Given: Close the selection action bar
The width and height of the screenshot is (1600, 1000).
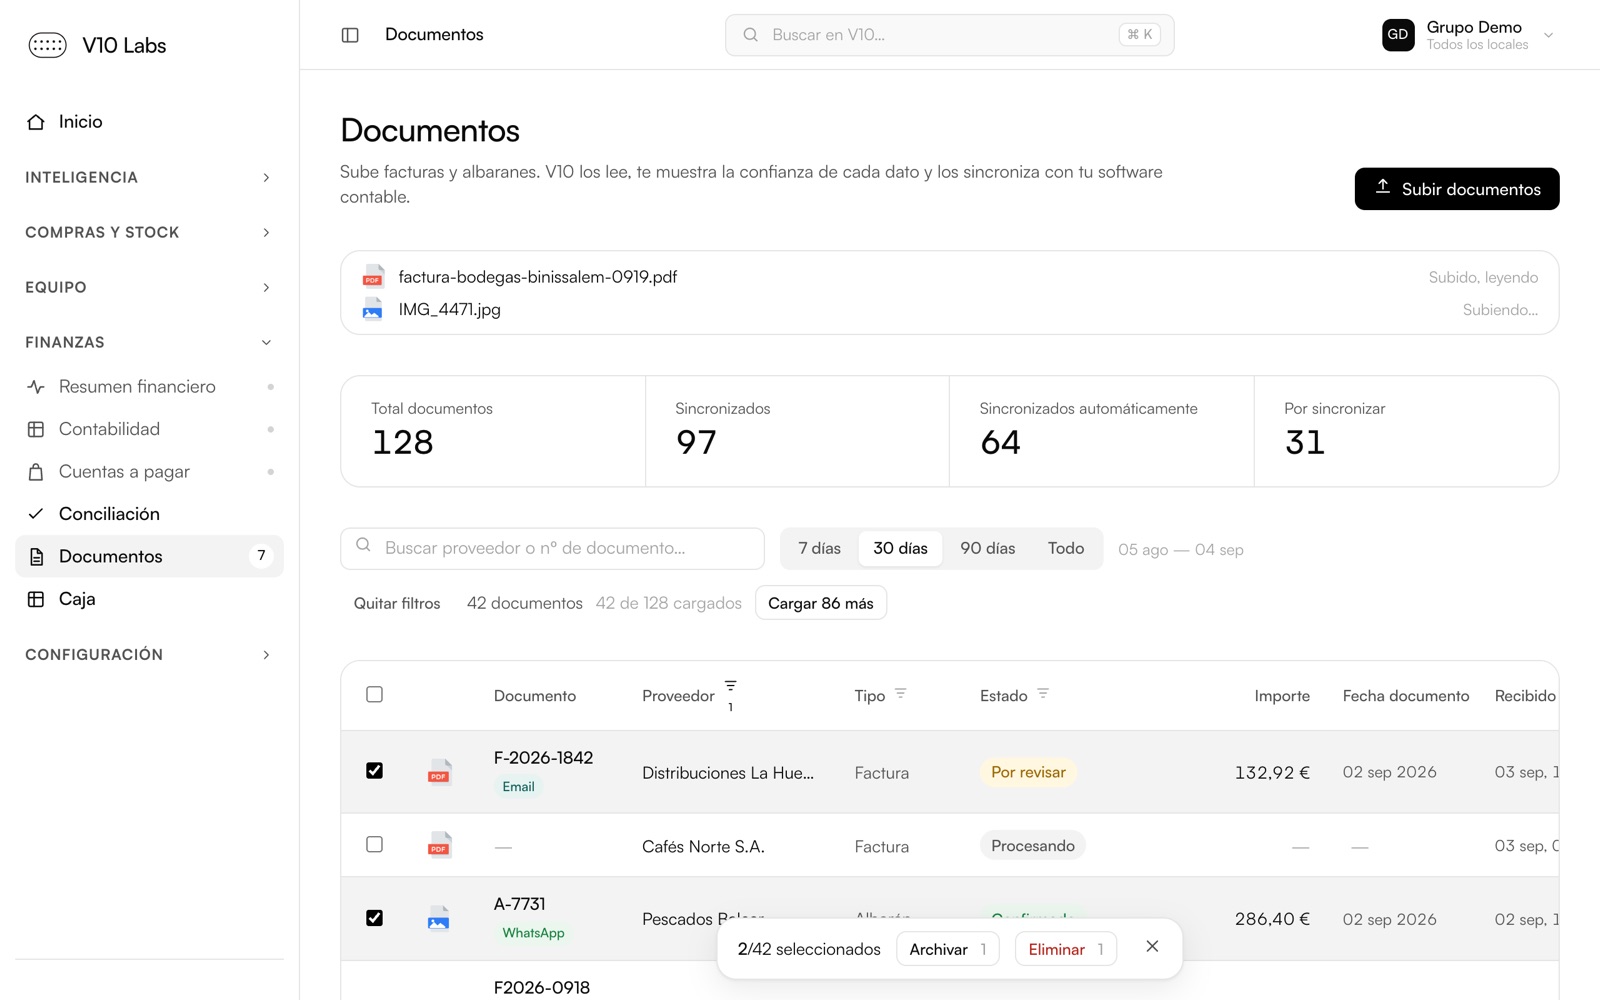Looking at the screenshot, I should pos(1152,946).
